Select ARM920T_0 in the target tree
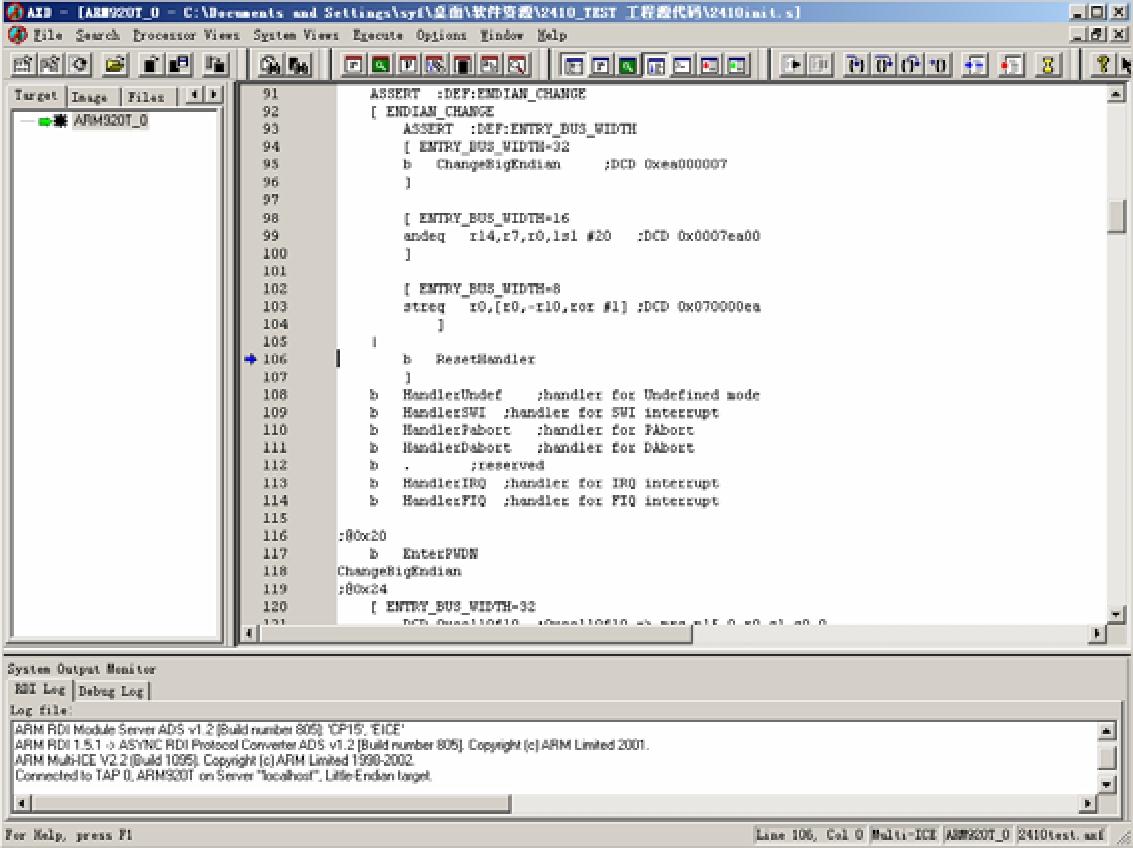The image size is (1133, 848). point(110,122)
